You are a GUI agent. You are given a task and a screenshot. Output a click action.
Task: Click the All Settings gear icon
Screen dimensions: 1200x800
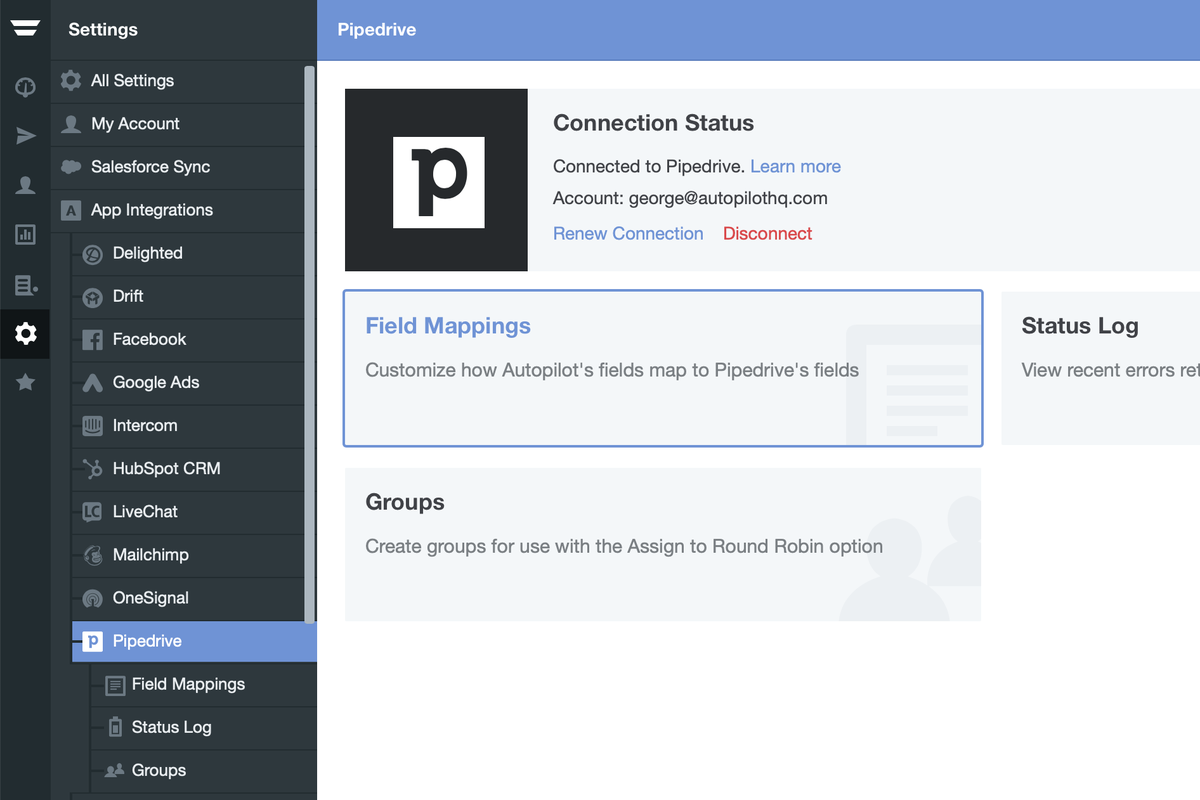[71, 81]
